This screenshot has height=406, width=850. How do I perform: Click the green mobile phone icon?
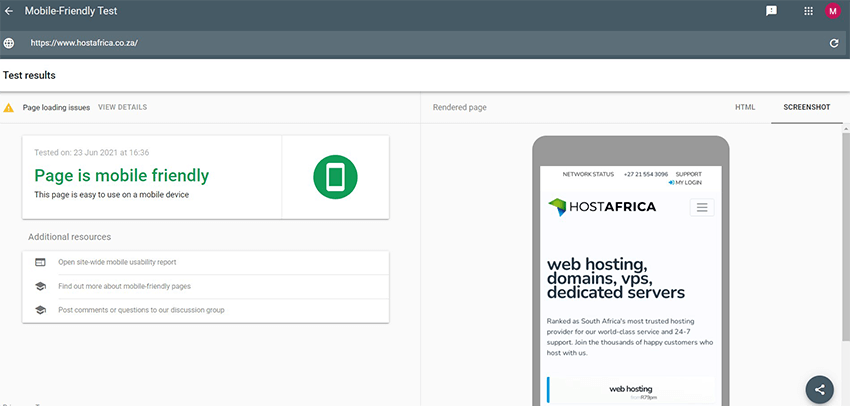pyautogui.click(x=335, y=177)
